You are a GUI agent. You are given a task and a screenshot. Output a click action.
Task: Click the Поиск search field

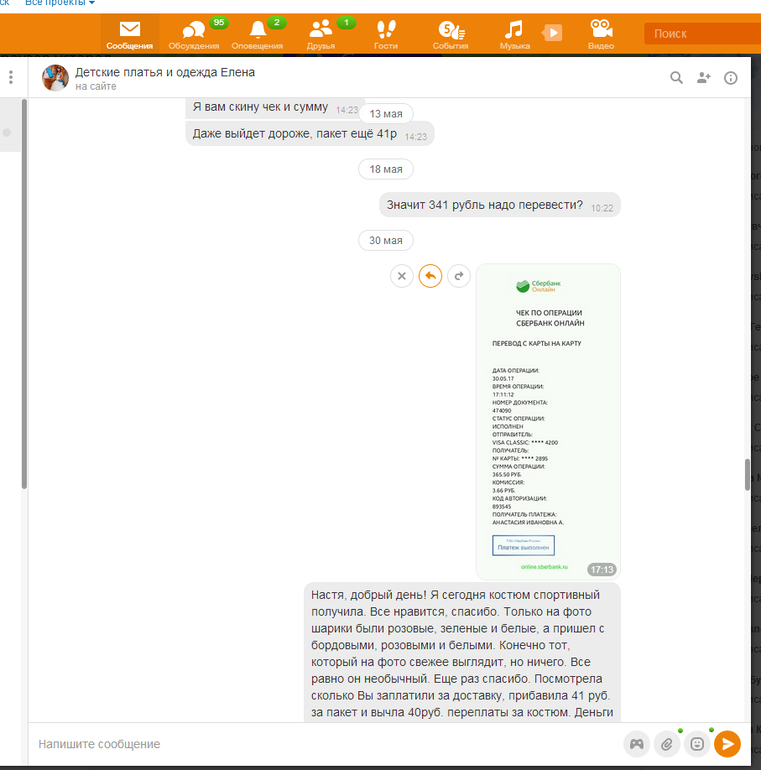(x=700, y=34)
